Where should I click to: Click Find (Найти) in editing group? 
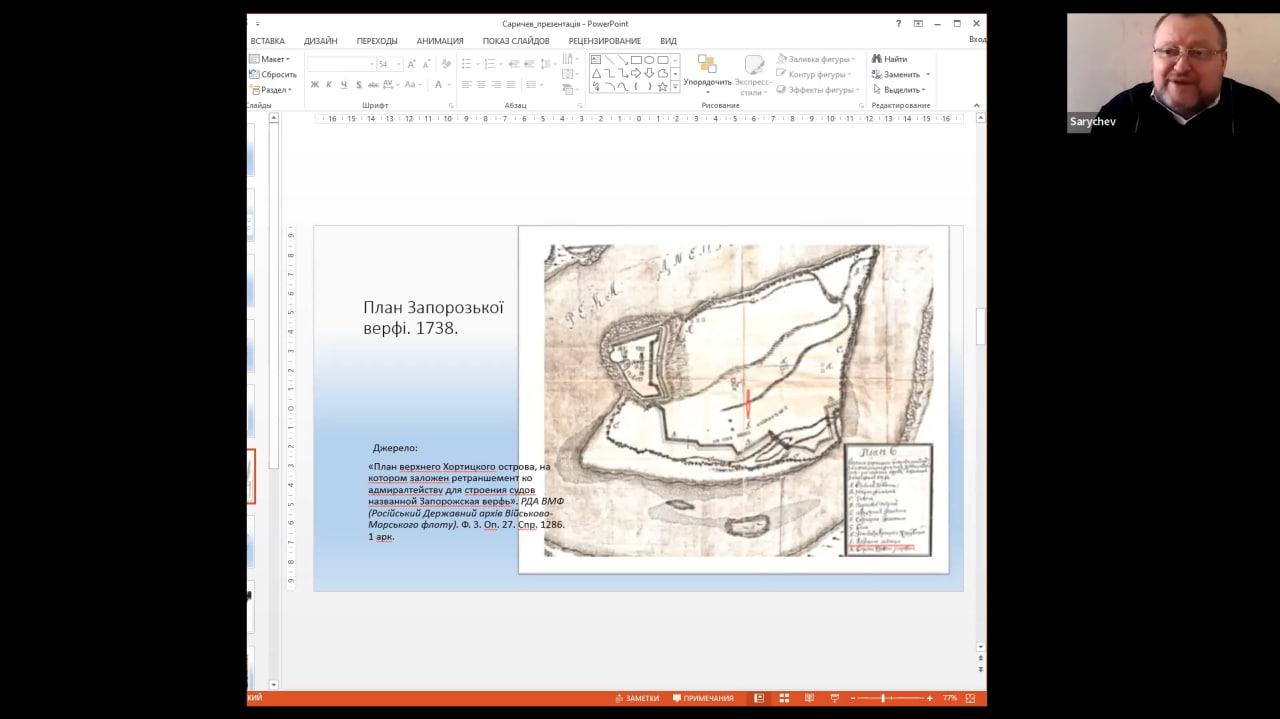[x=889, y=59]
